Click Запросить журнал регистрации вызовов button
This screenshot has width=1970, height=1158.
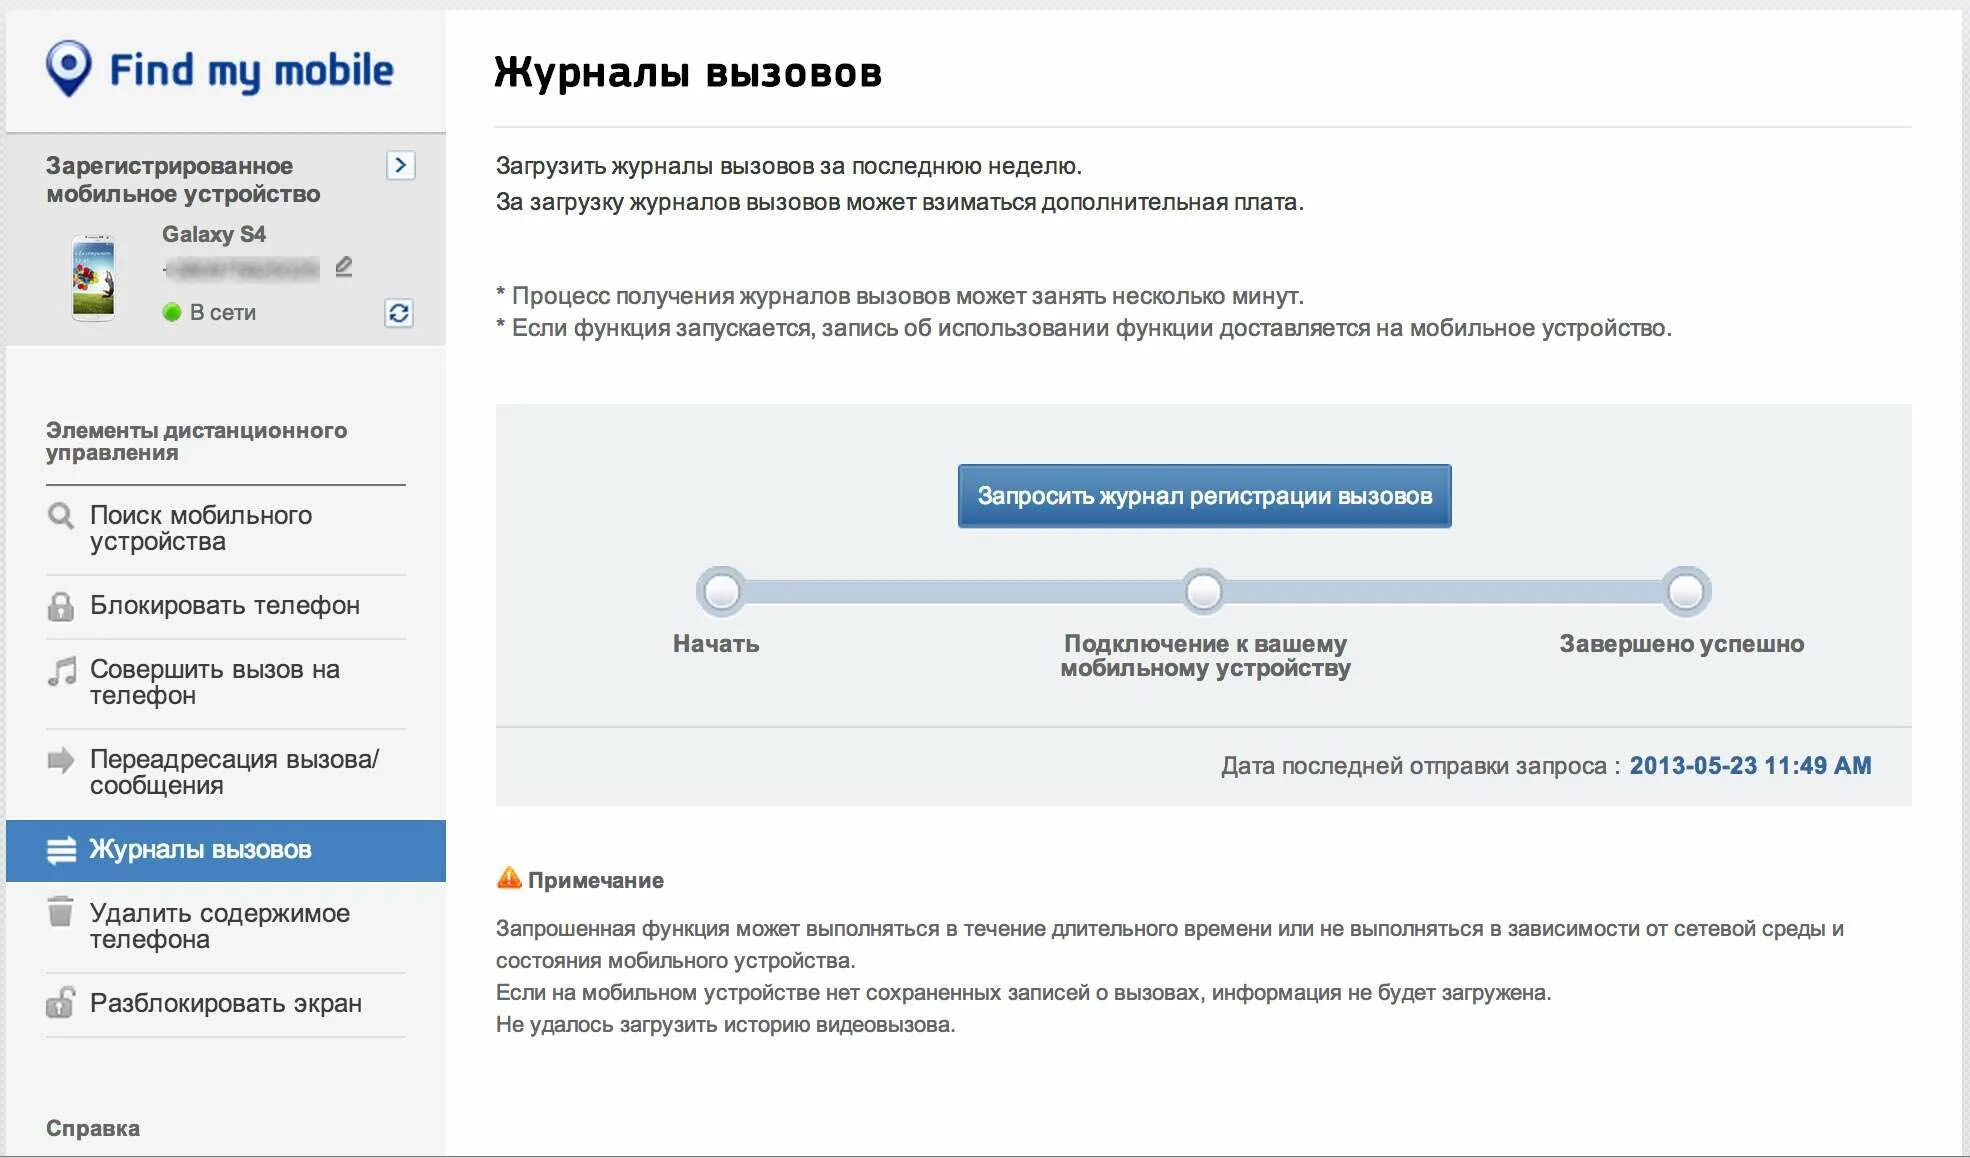[x=1202, y=494]
